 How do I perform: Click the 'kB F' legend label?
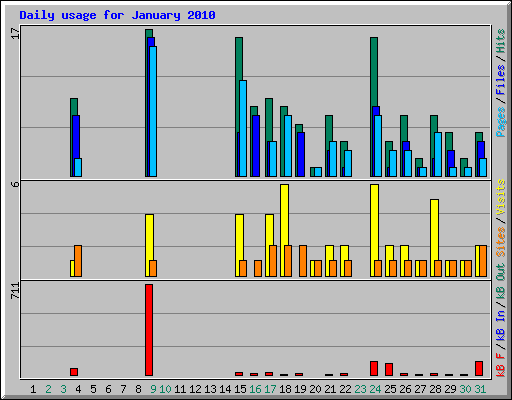tap(501, 365)
